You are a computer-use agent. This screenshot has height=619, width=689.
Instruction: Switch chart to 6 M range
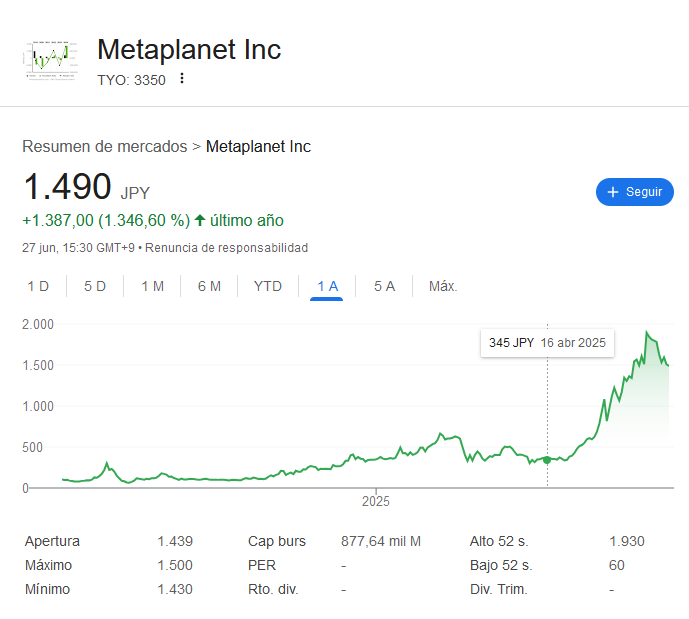209,286
